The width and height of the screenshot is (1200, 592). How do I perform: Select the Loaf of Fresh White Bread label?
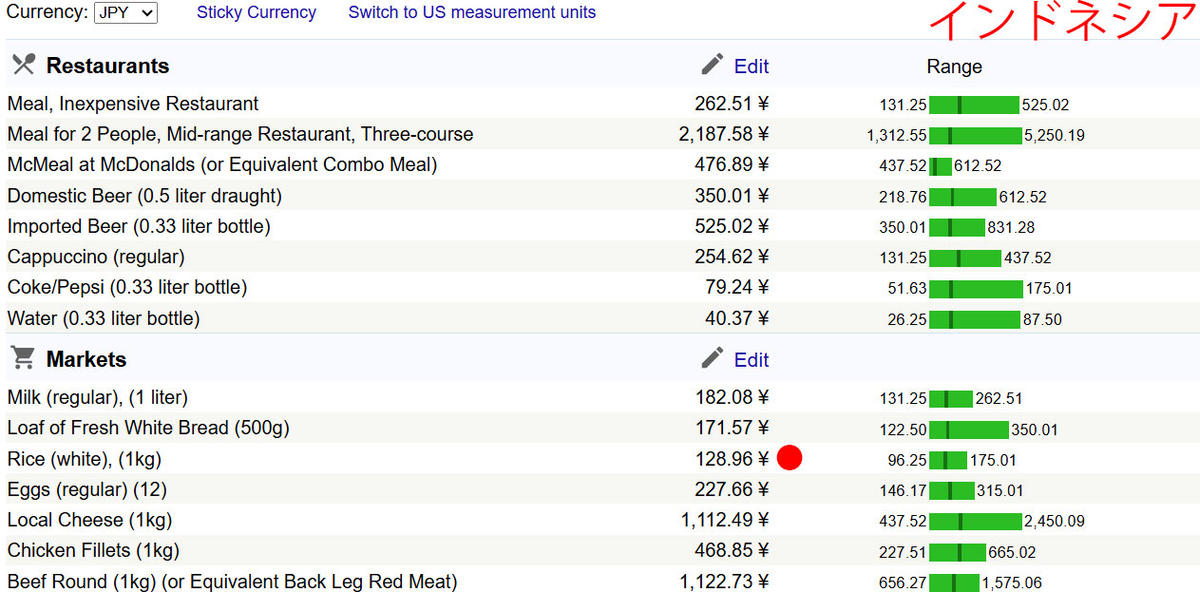coord(148,428)
